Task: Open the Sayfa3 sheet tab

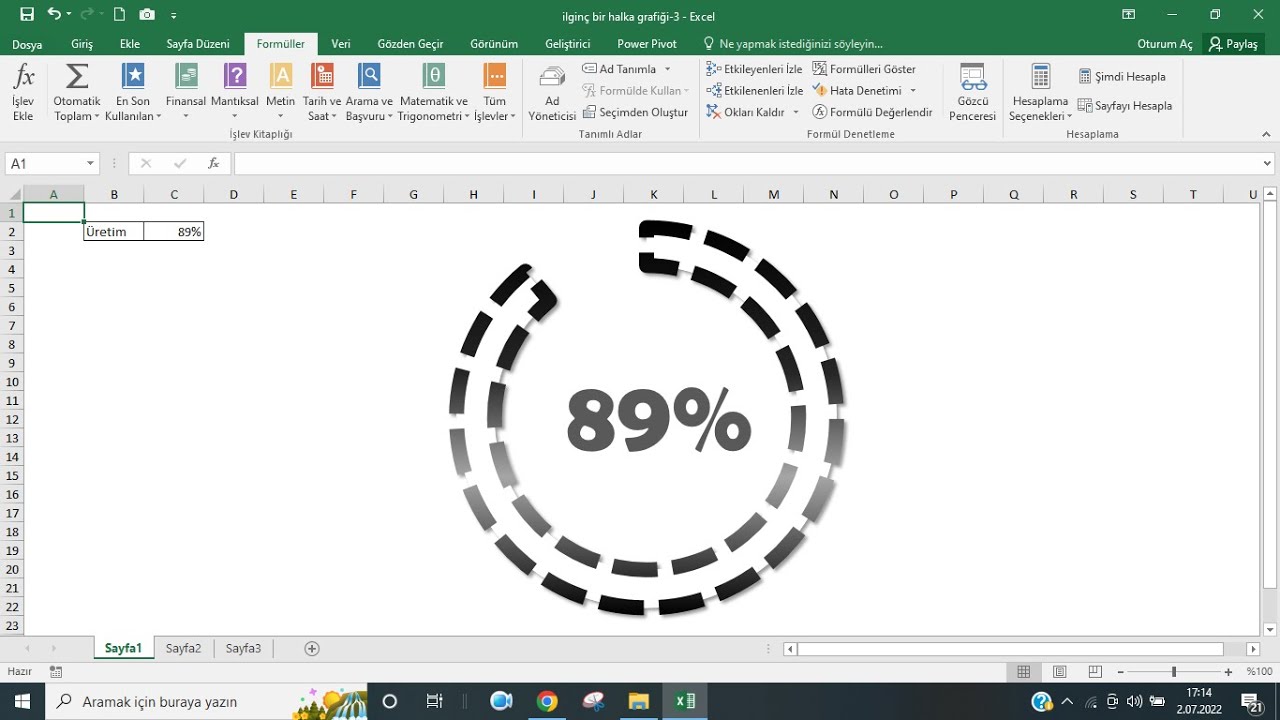Action: pos(243,648)
